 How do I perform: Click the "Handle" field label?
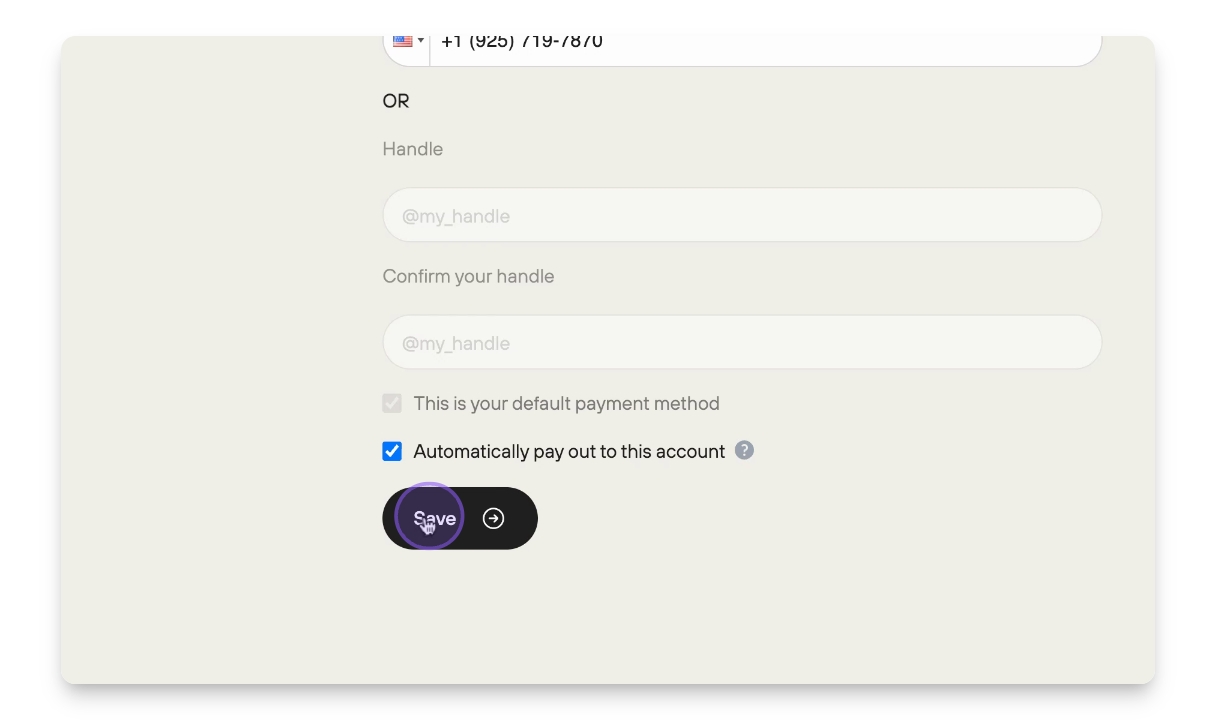pyautogui.click(x=412, y=149)
